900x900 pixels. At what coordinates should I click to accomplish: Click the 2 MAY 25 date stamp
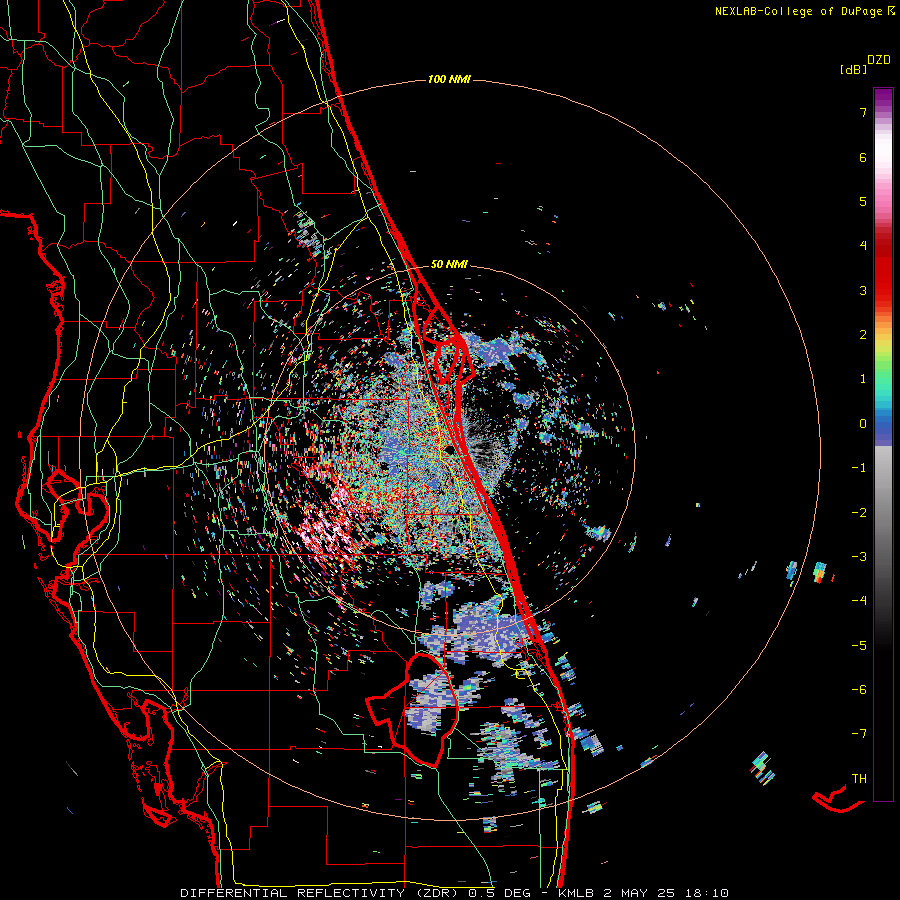(x=639, y=893)
